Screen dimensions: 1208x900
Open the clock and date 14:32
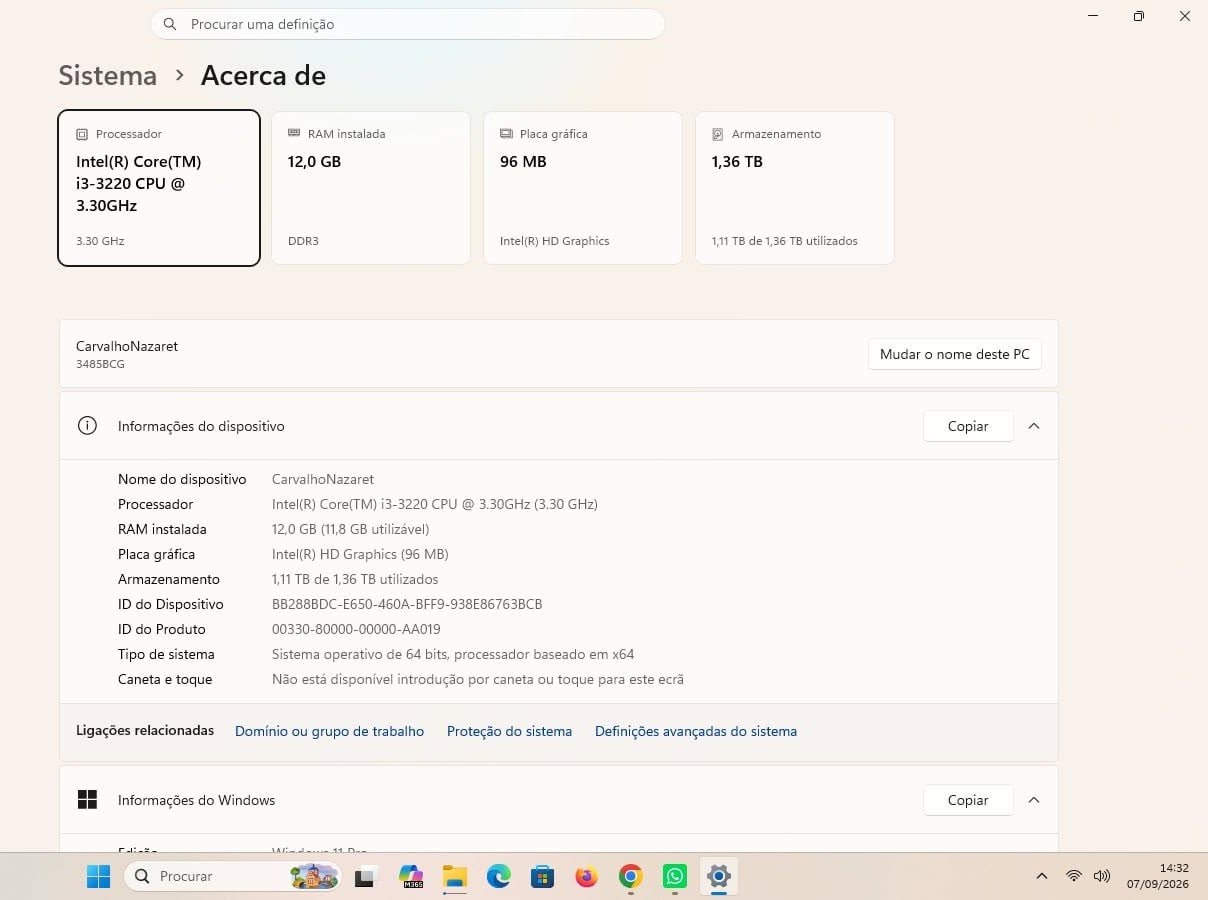point(1158,876)
